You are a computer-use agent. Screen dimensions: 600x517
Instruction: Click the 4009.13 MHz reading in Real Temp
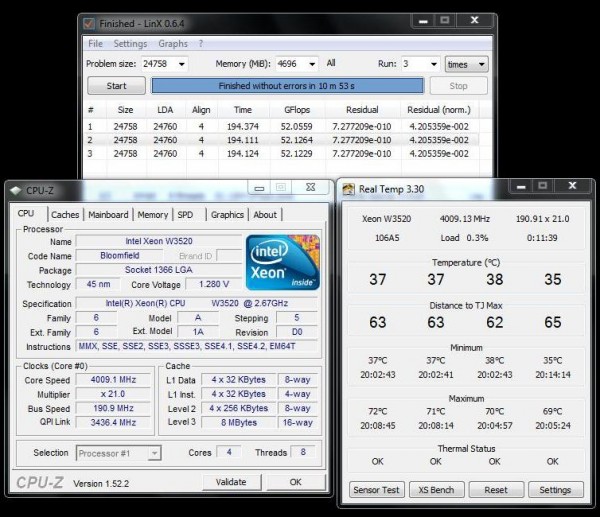tap(465, 219)
